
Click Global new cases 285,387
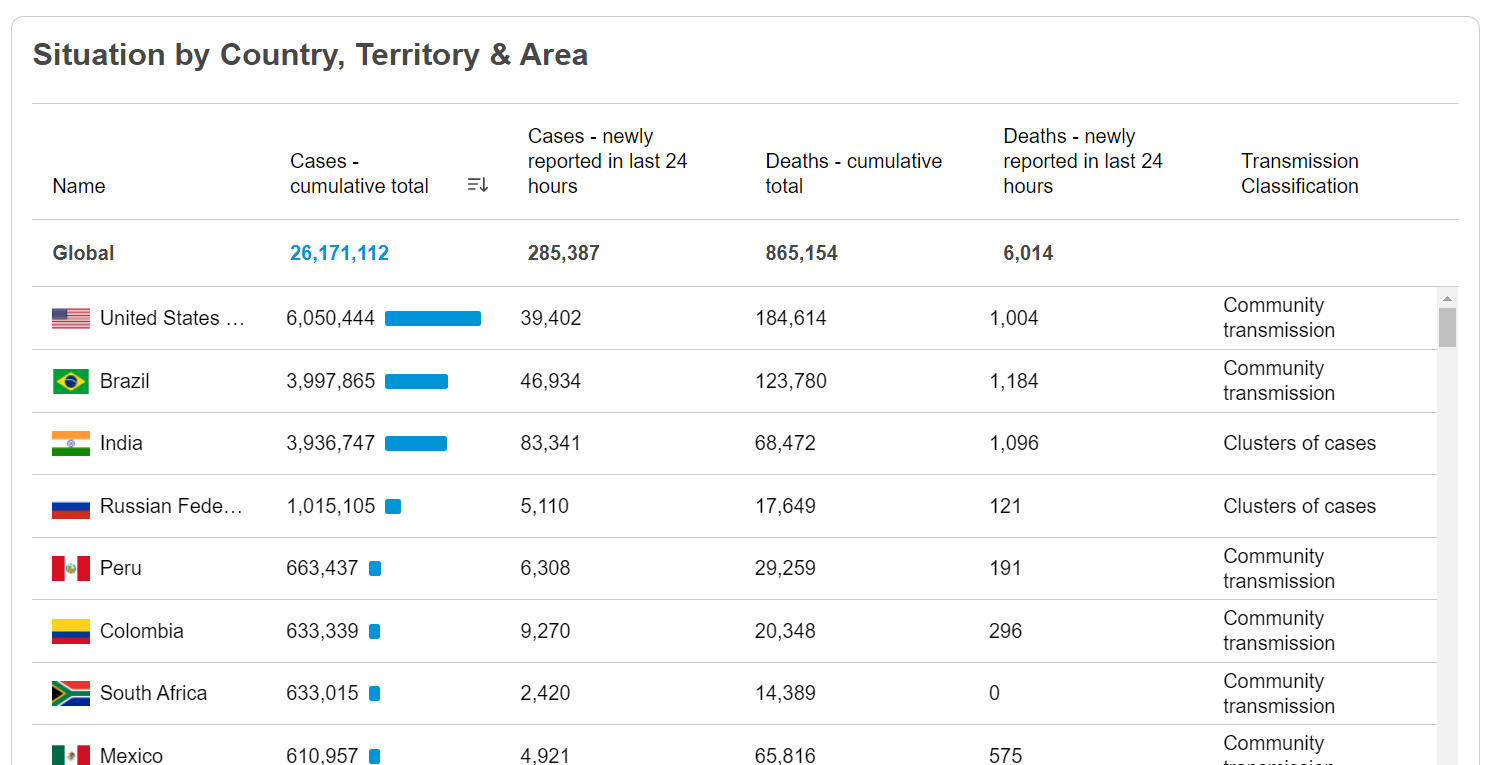point(564,253)
